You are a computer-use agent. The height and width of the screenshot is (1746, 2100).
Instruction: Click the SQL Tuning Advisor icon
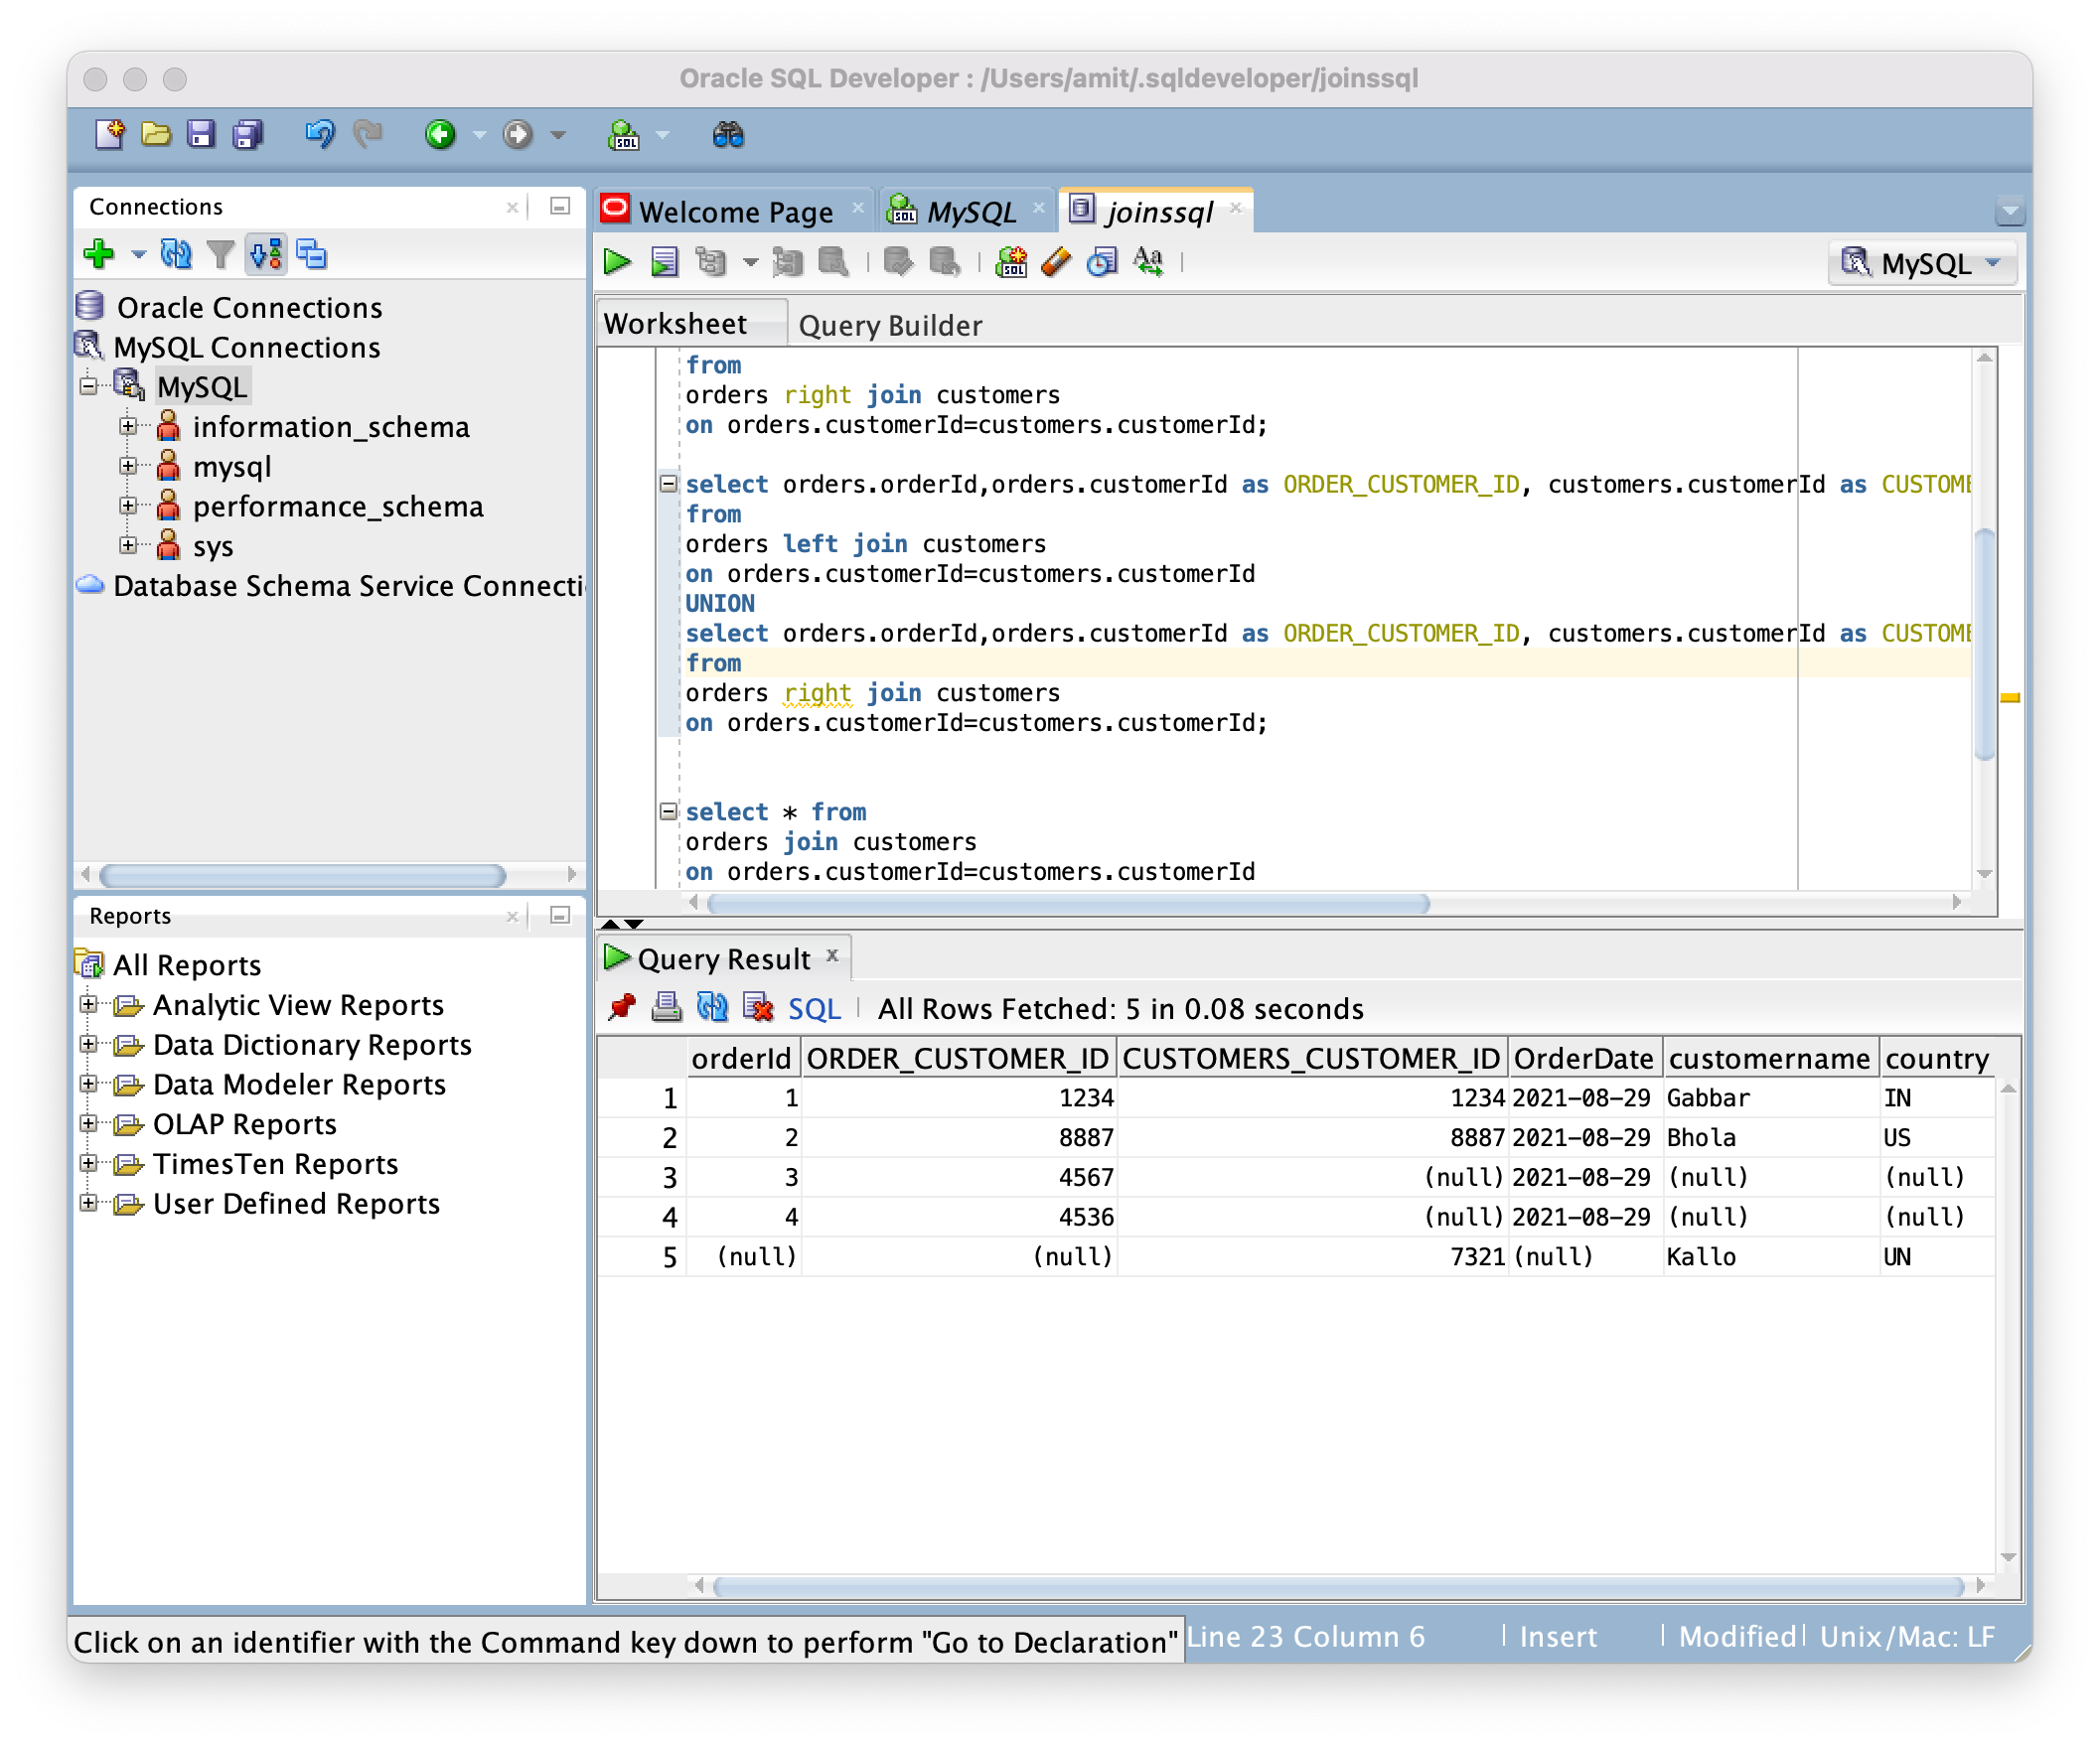click(834, 263)
